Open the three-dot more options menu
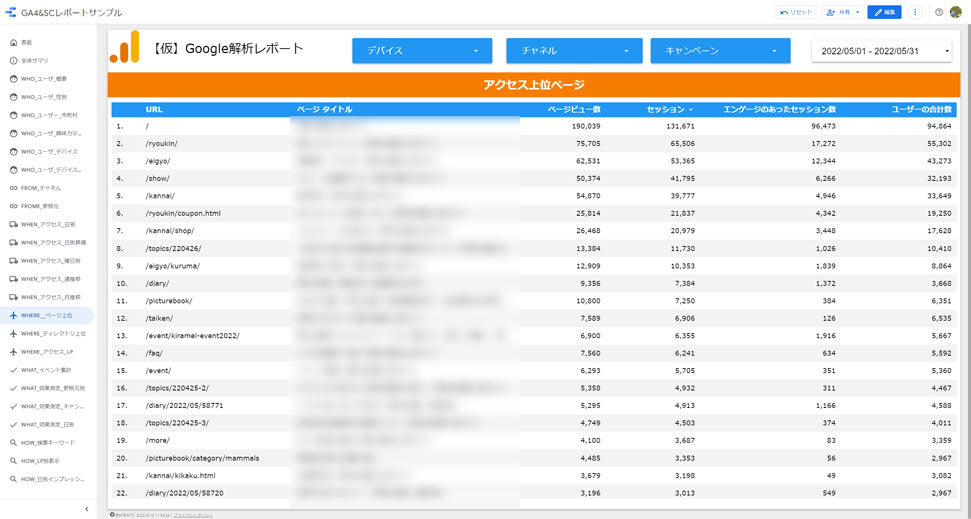The width and height of the screenshot is (971, 519). [915, 12]
